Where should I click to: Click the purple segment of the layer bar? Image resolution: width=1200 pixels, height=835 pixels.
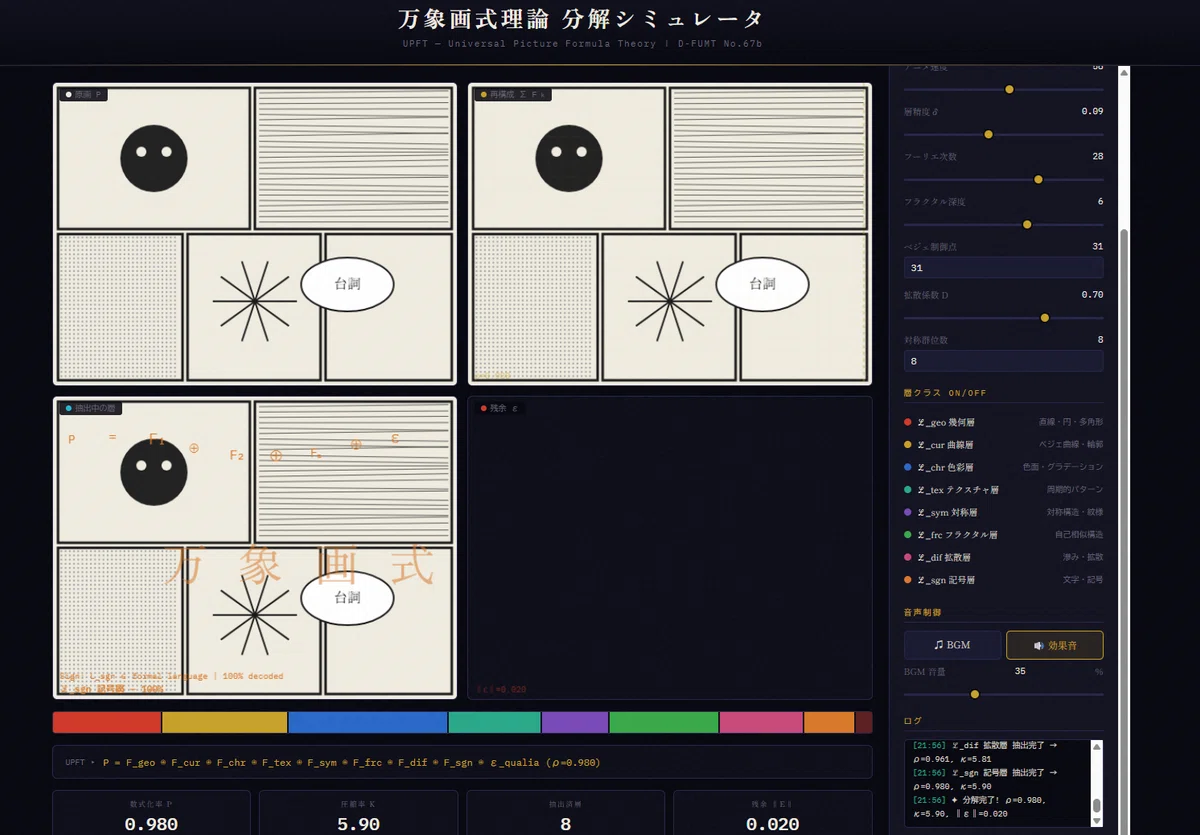(575, 722)
